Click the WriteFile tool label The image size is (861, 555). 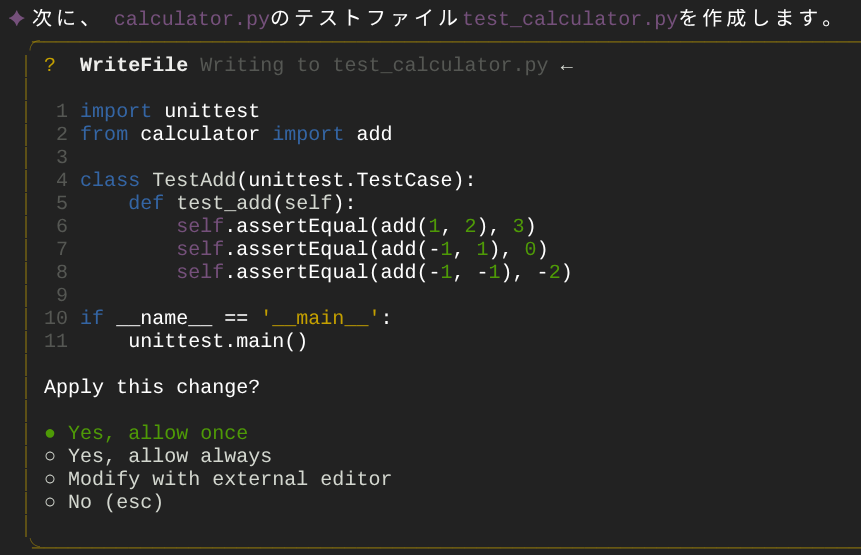(x=133, y=65)
